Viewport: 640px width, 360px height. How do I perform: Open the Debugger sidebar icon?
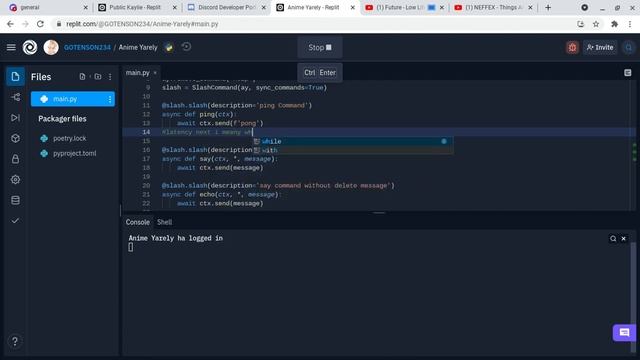click(x=15, y=118)
